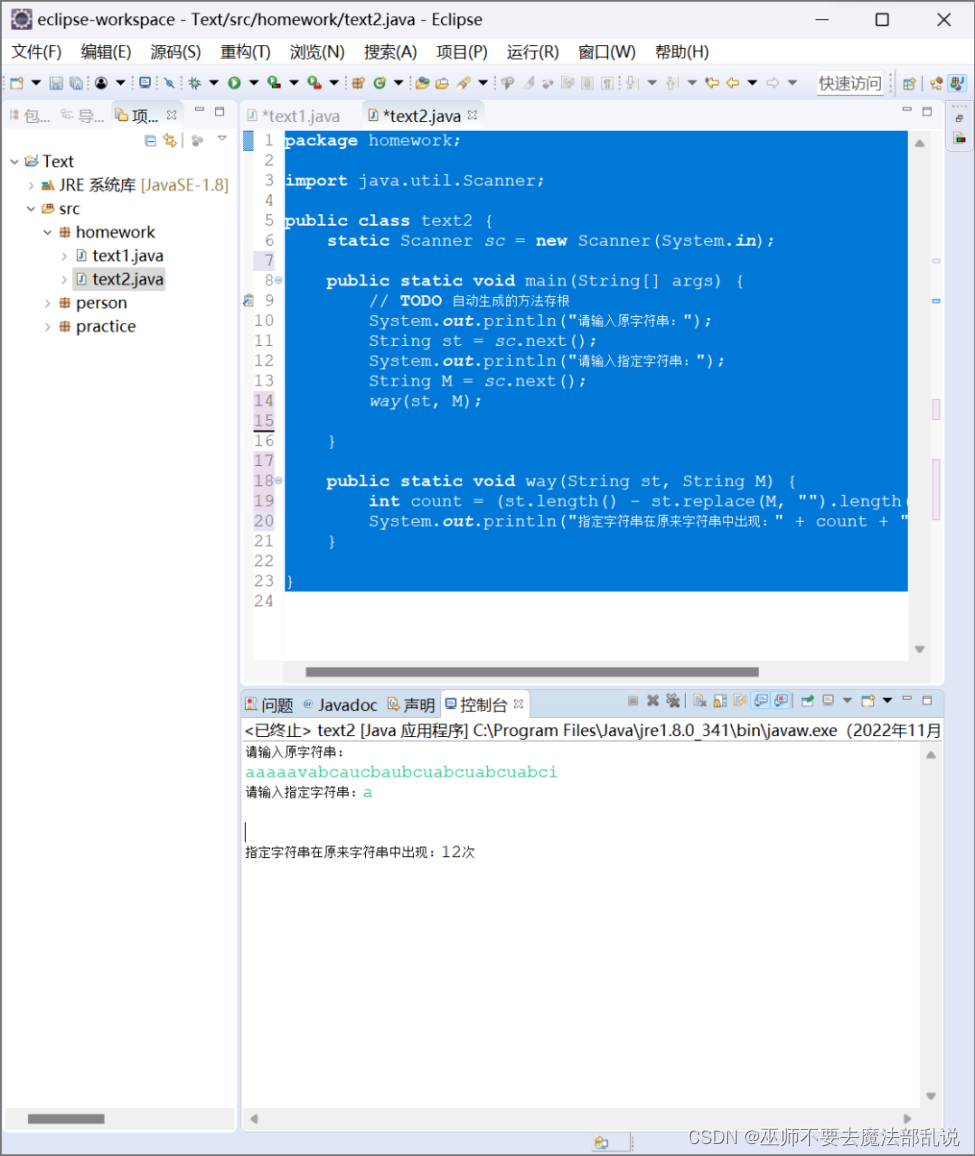This screenshot has height=1156, width=975.
Task: Switch to the Java perspective icon
Action: [x=957, y=83]
